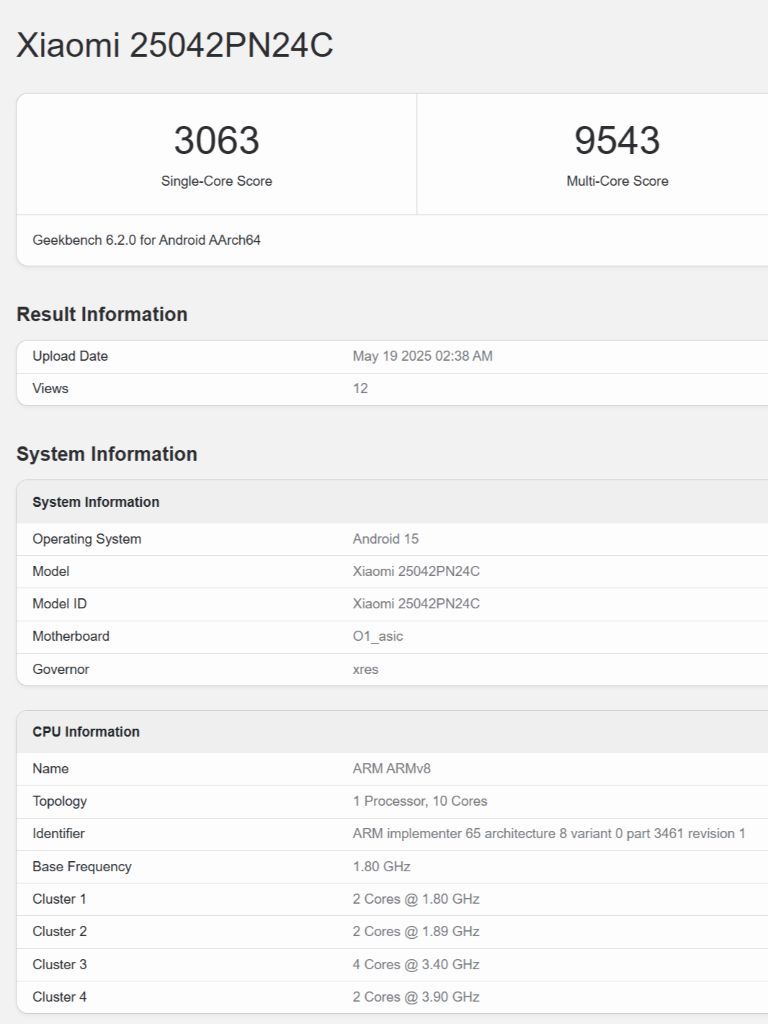Click the Name label in CPU Information
The height and width of the screenshot is (1024, 768).
coord(50,769)
